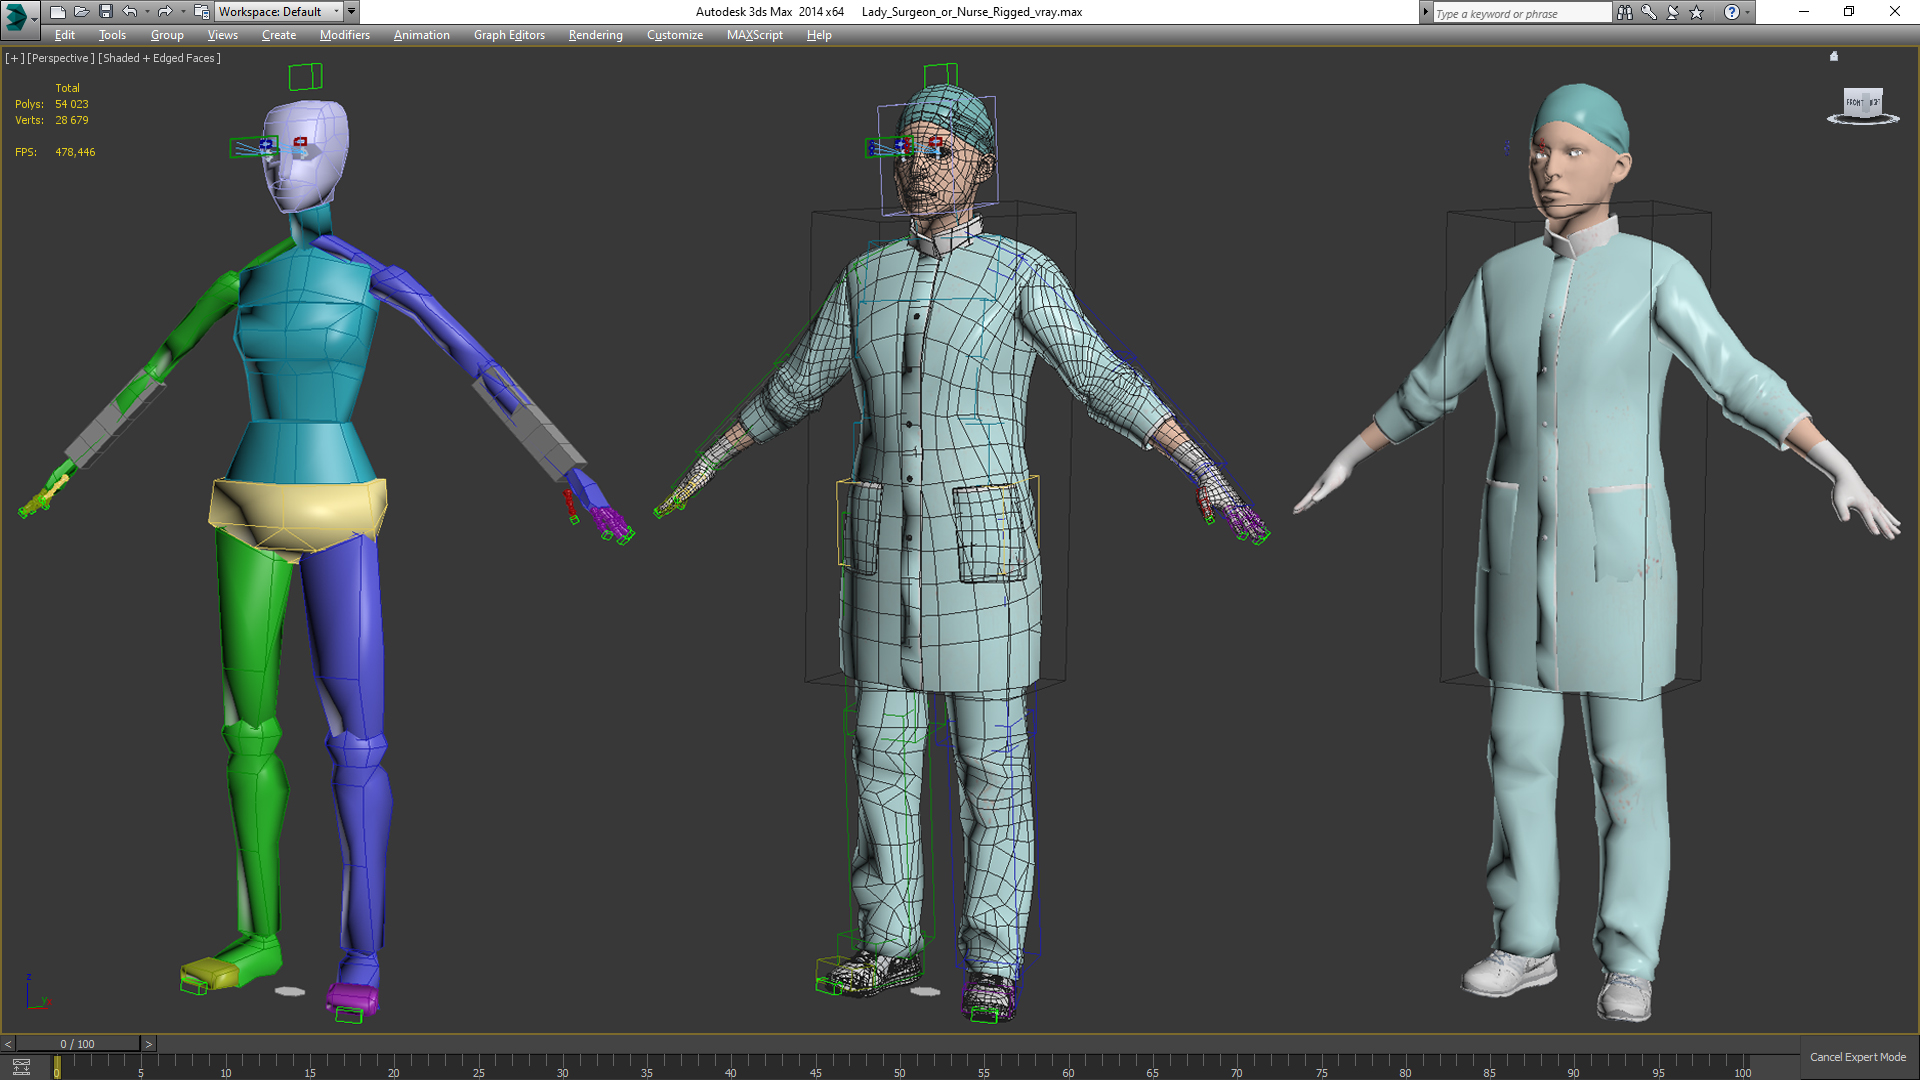Click the Redo arrow icon
This screenshot has height=1080, width=1920.
(165, 12)
